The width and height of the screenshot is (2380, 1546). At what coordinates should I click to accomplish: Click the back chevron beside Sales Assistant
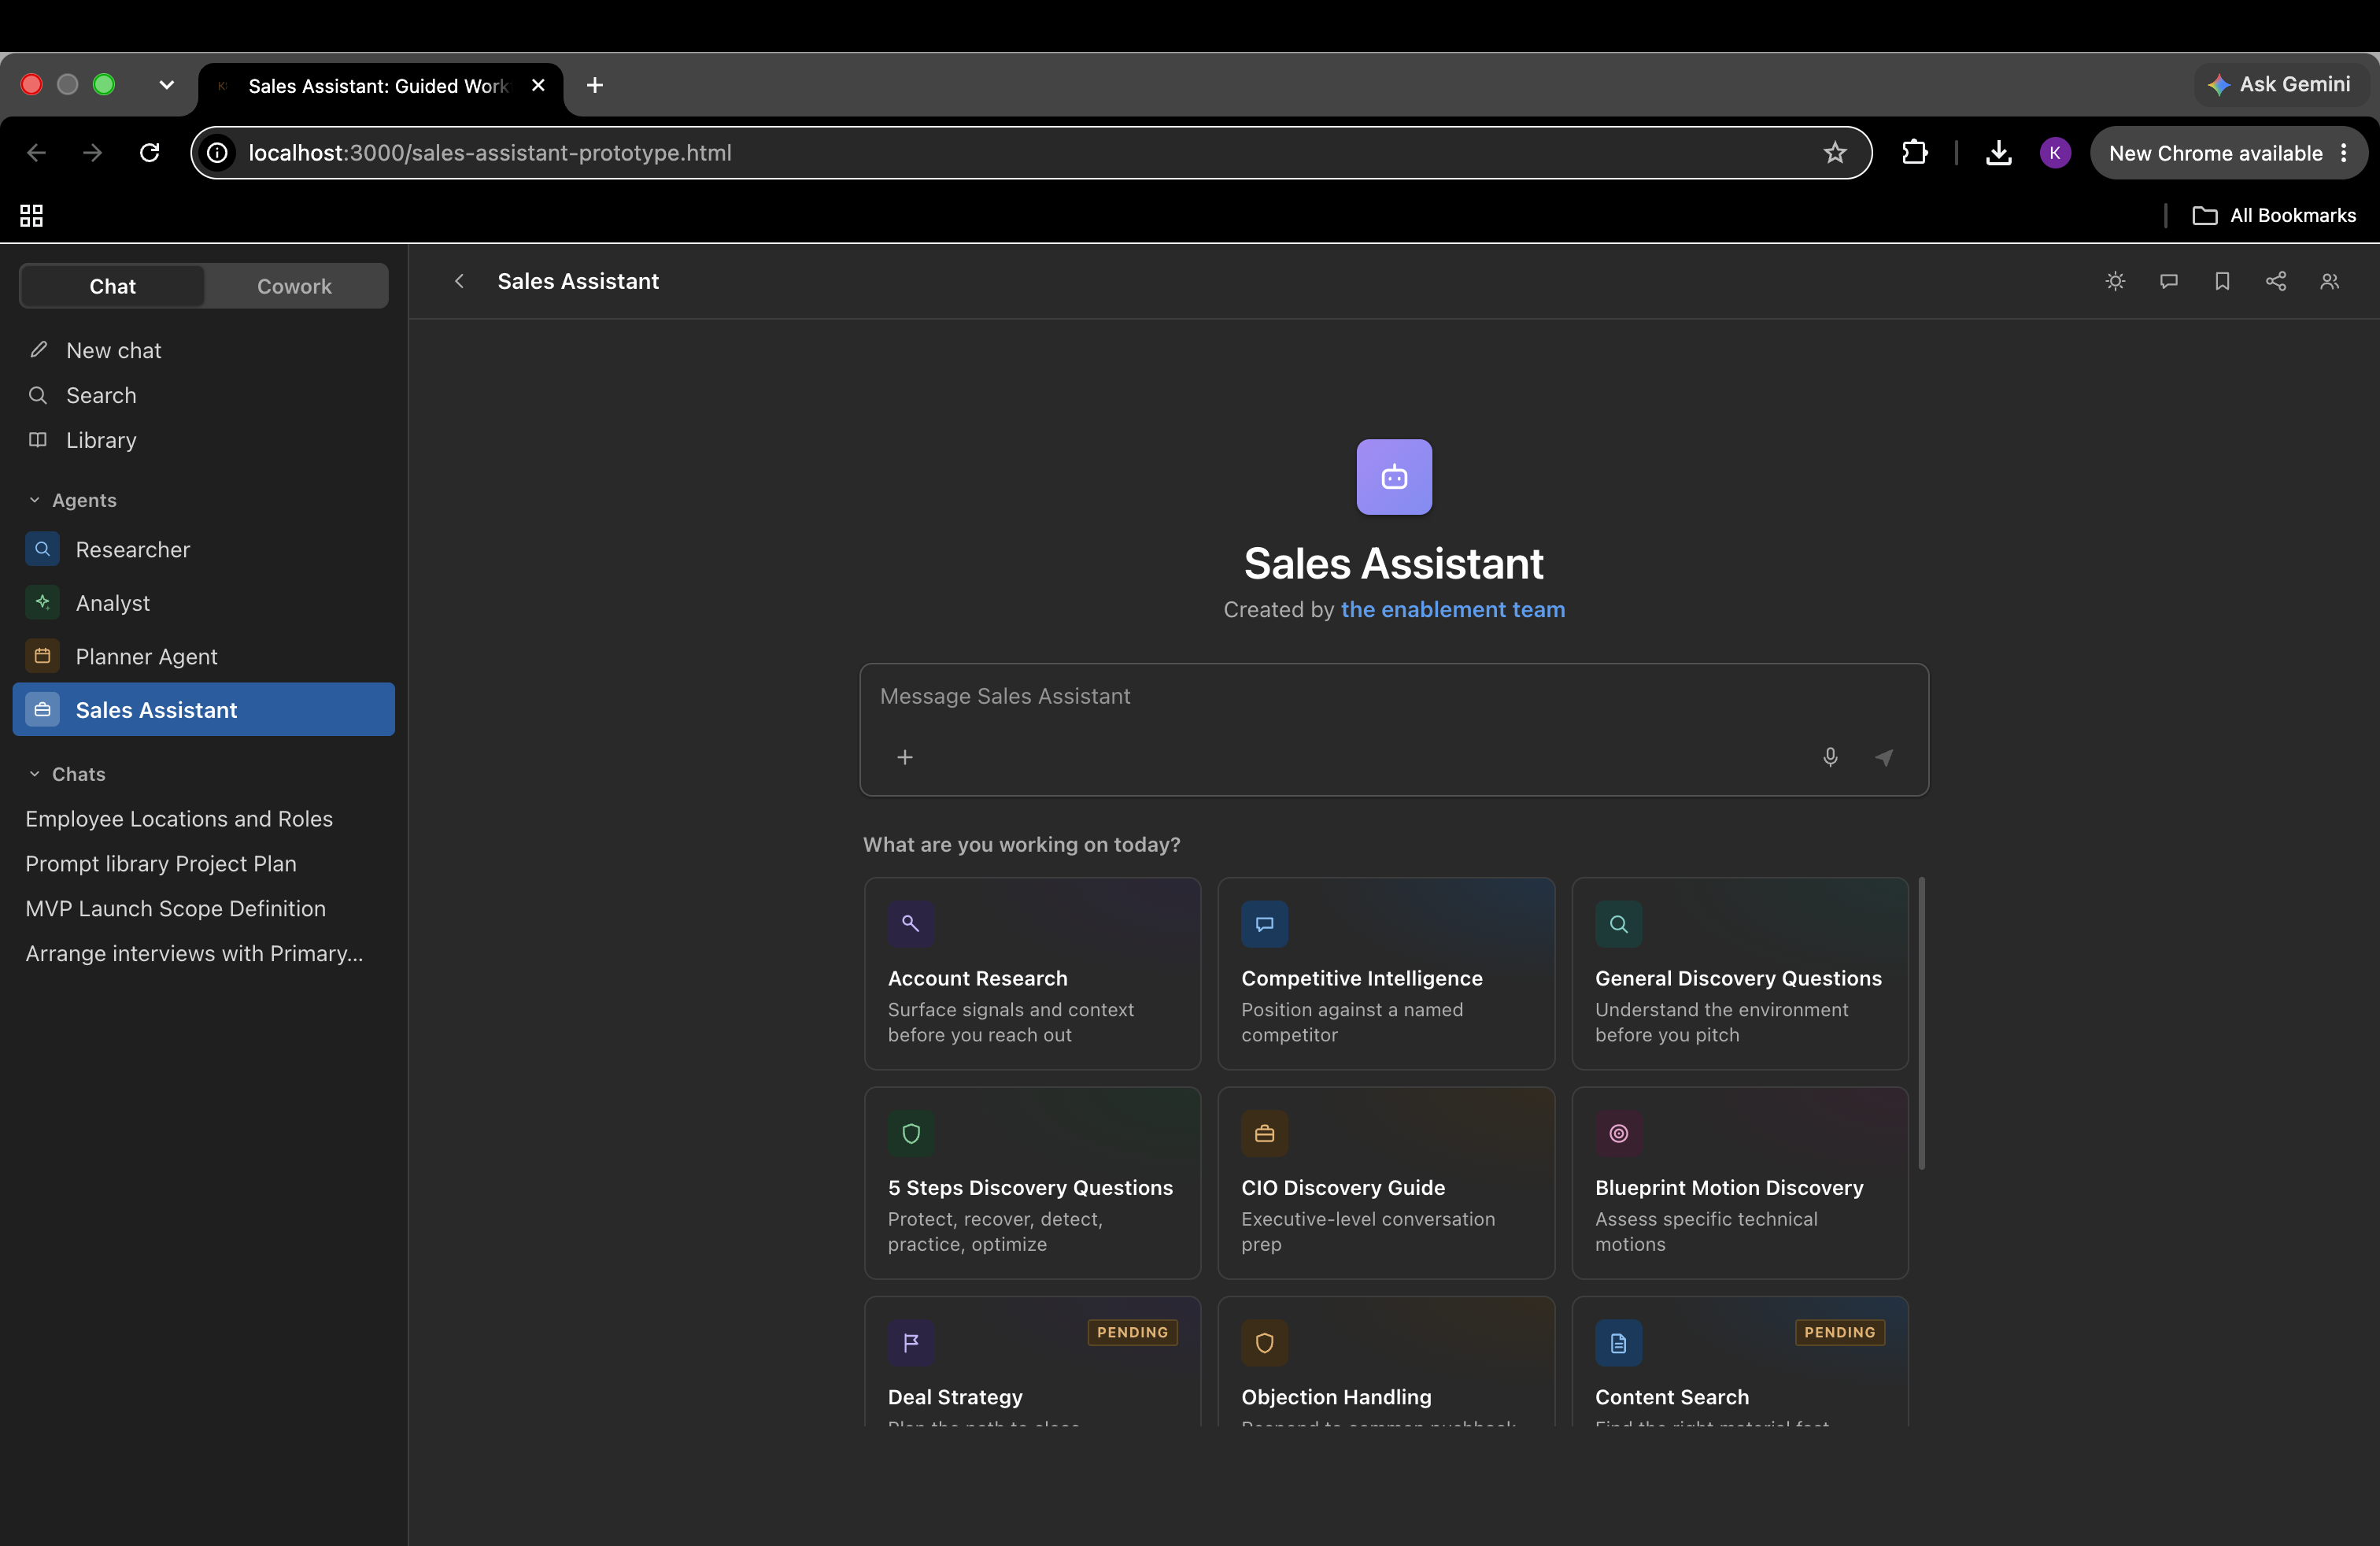pyautogui.click(x=459, y=281)
